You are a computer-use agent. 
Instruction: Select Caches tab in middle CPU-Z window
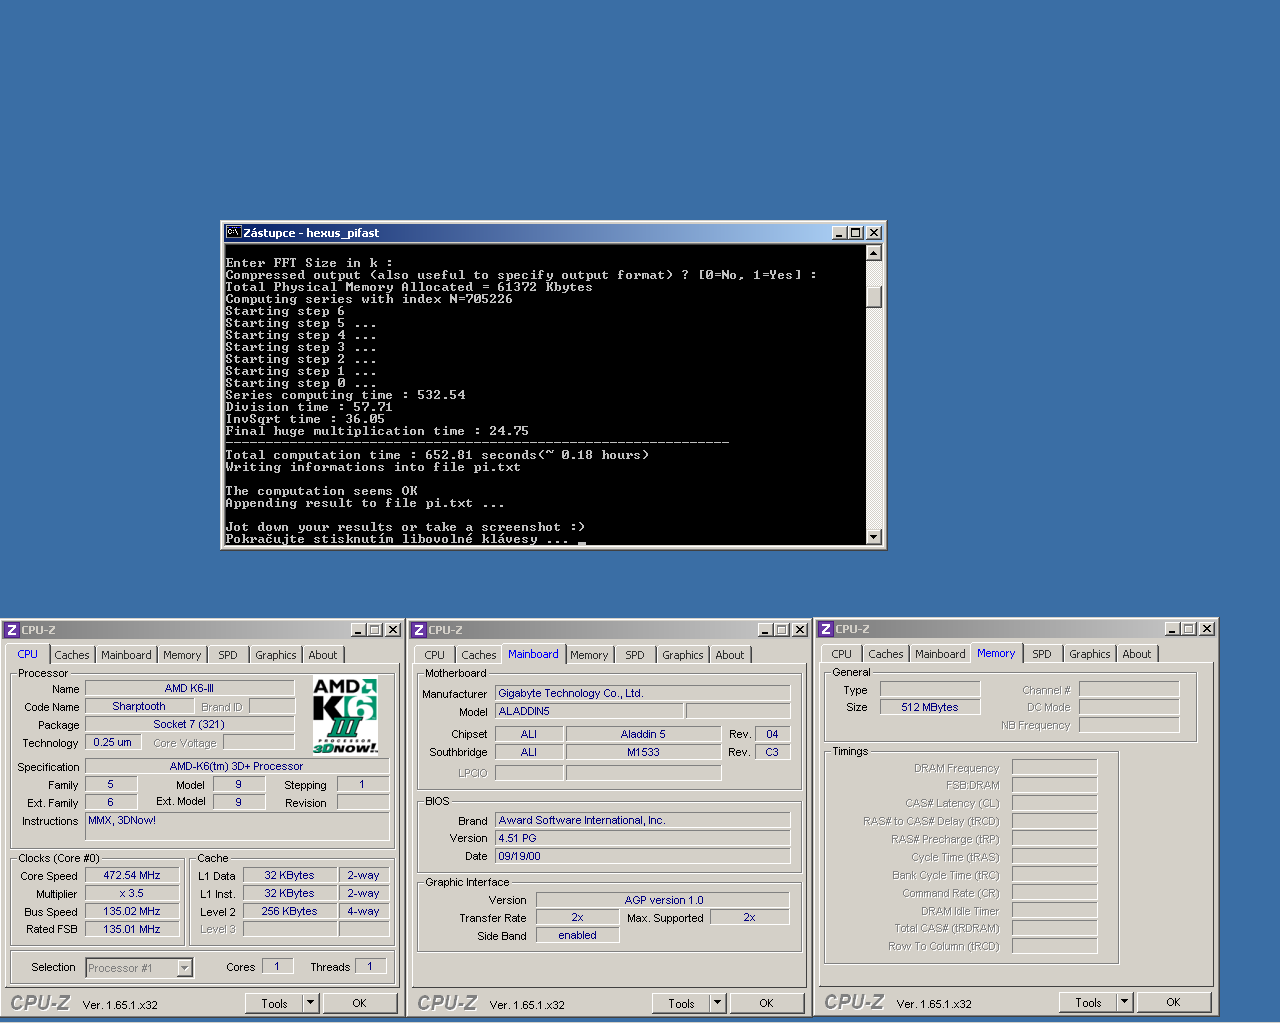pos(479,655)
